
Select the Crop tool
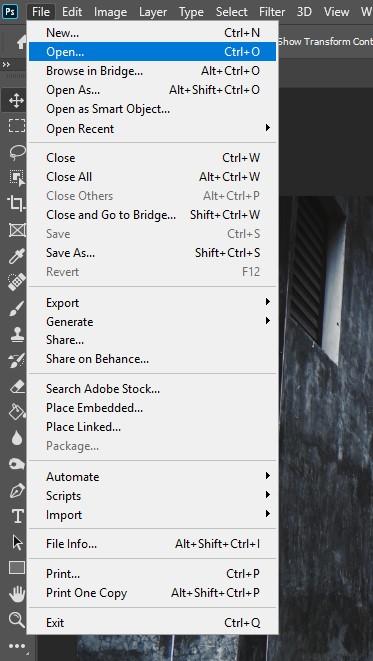[17, 204]
